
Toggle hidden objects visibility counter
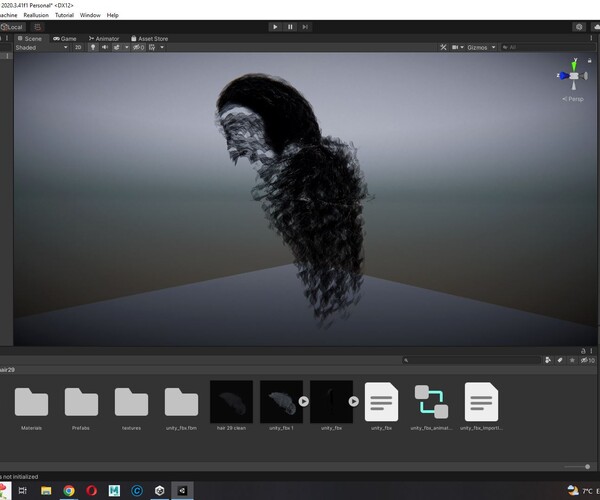(x=139, y=47)
